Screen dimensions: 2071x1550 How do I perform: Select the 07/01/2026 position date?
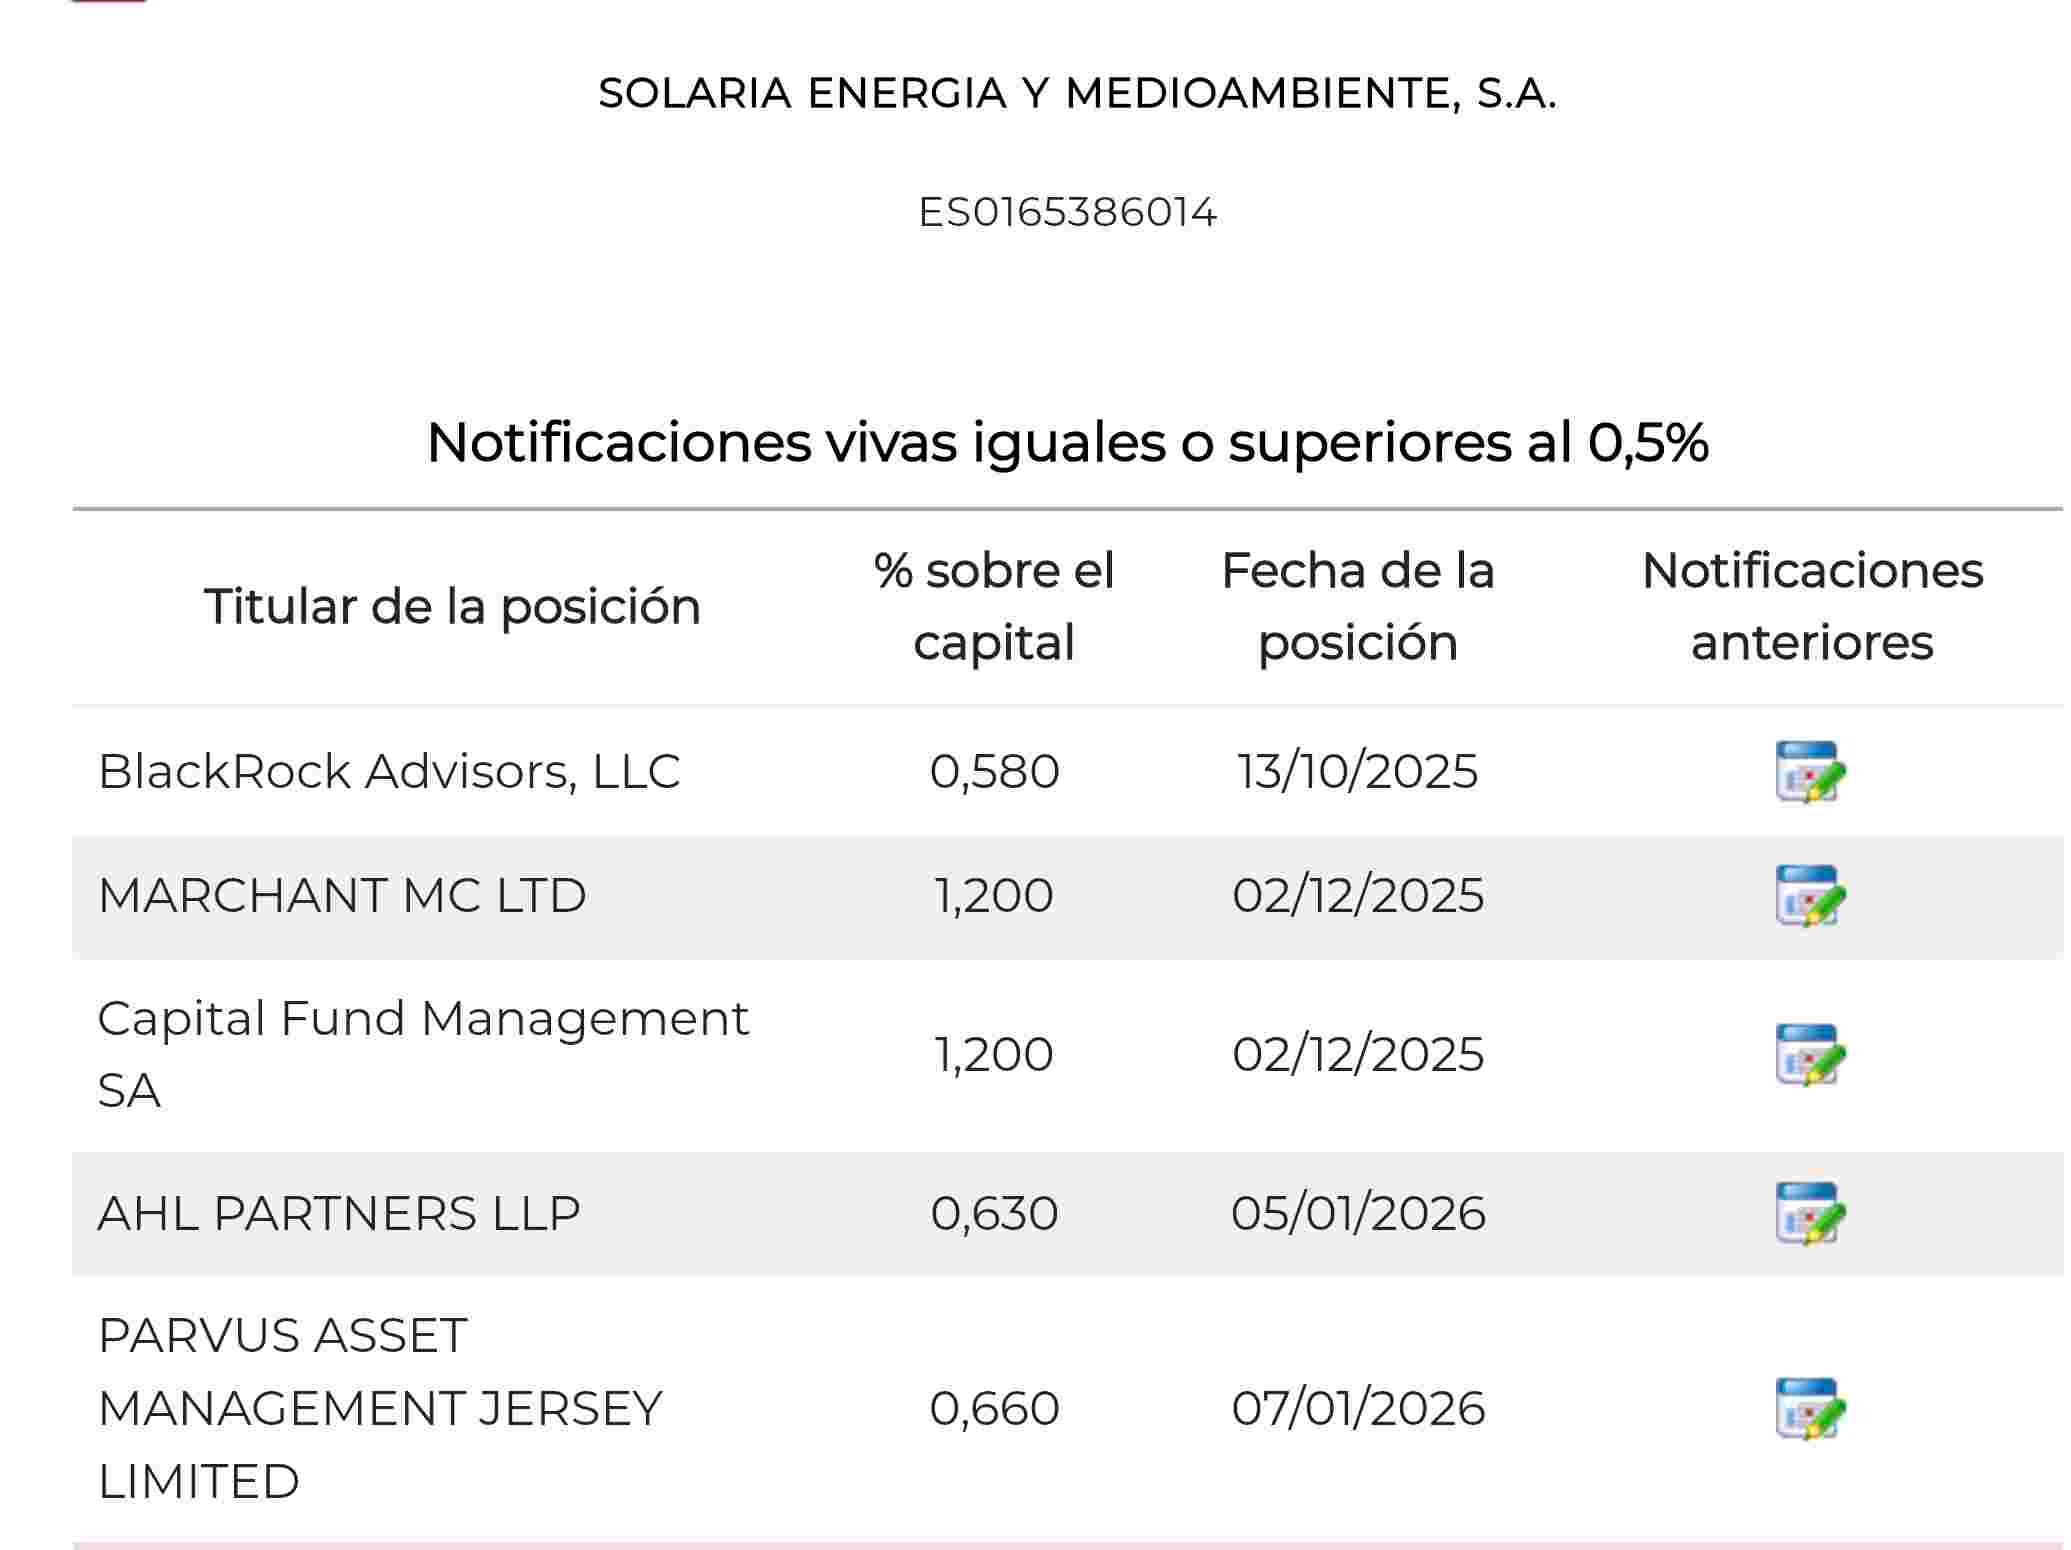pyautogui.click(x=1358, y=1408)
